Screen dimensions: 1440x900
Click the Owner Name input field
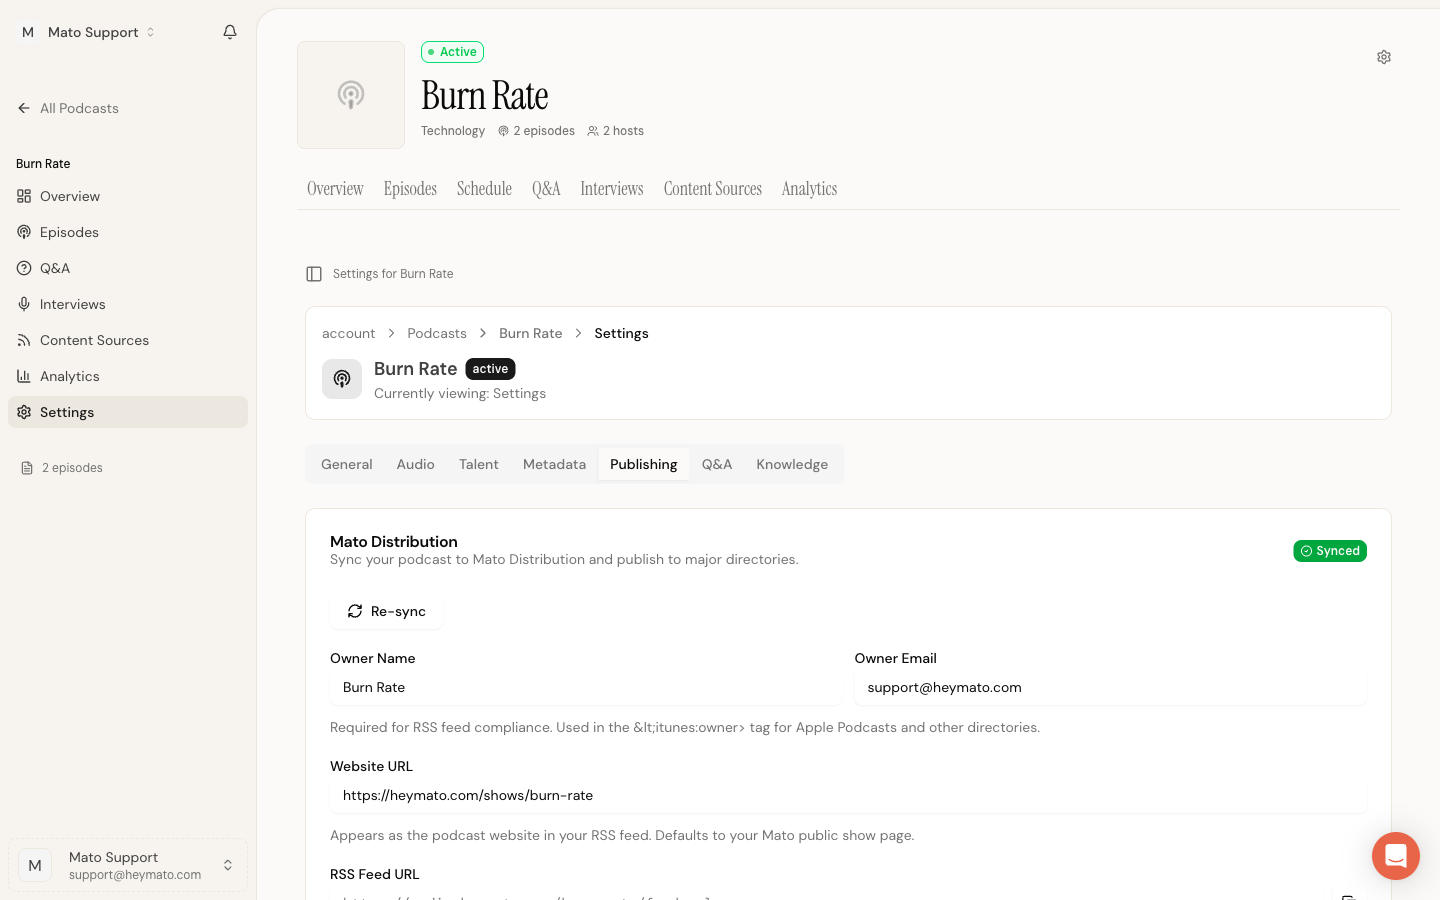(586, 687)
